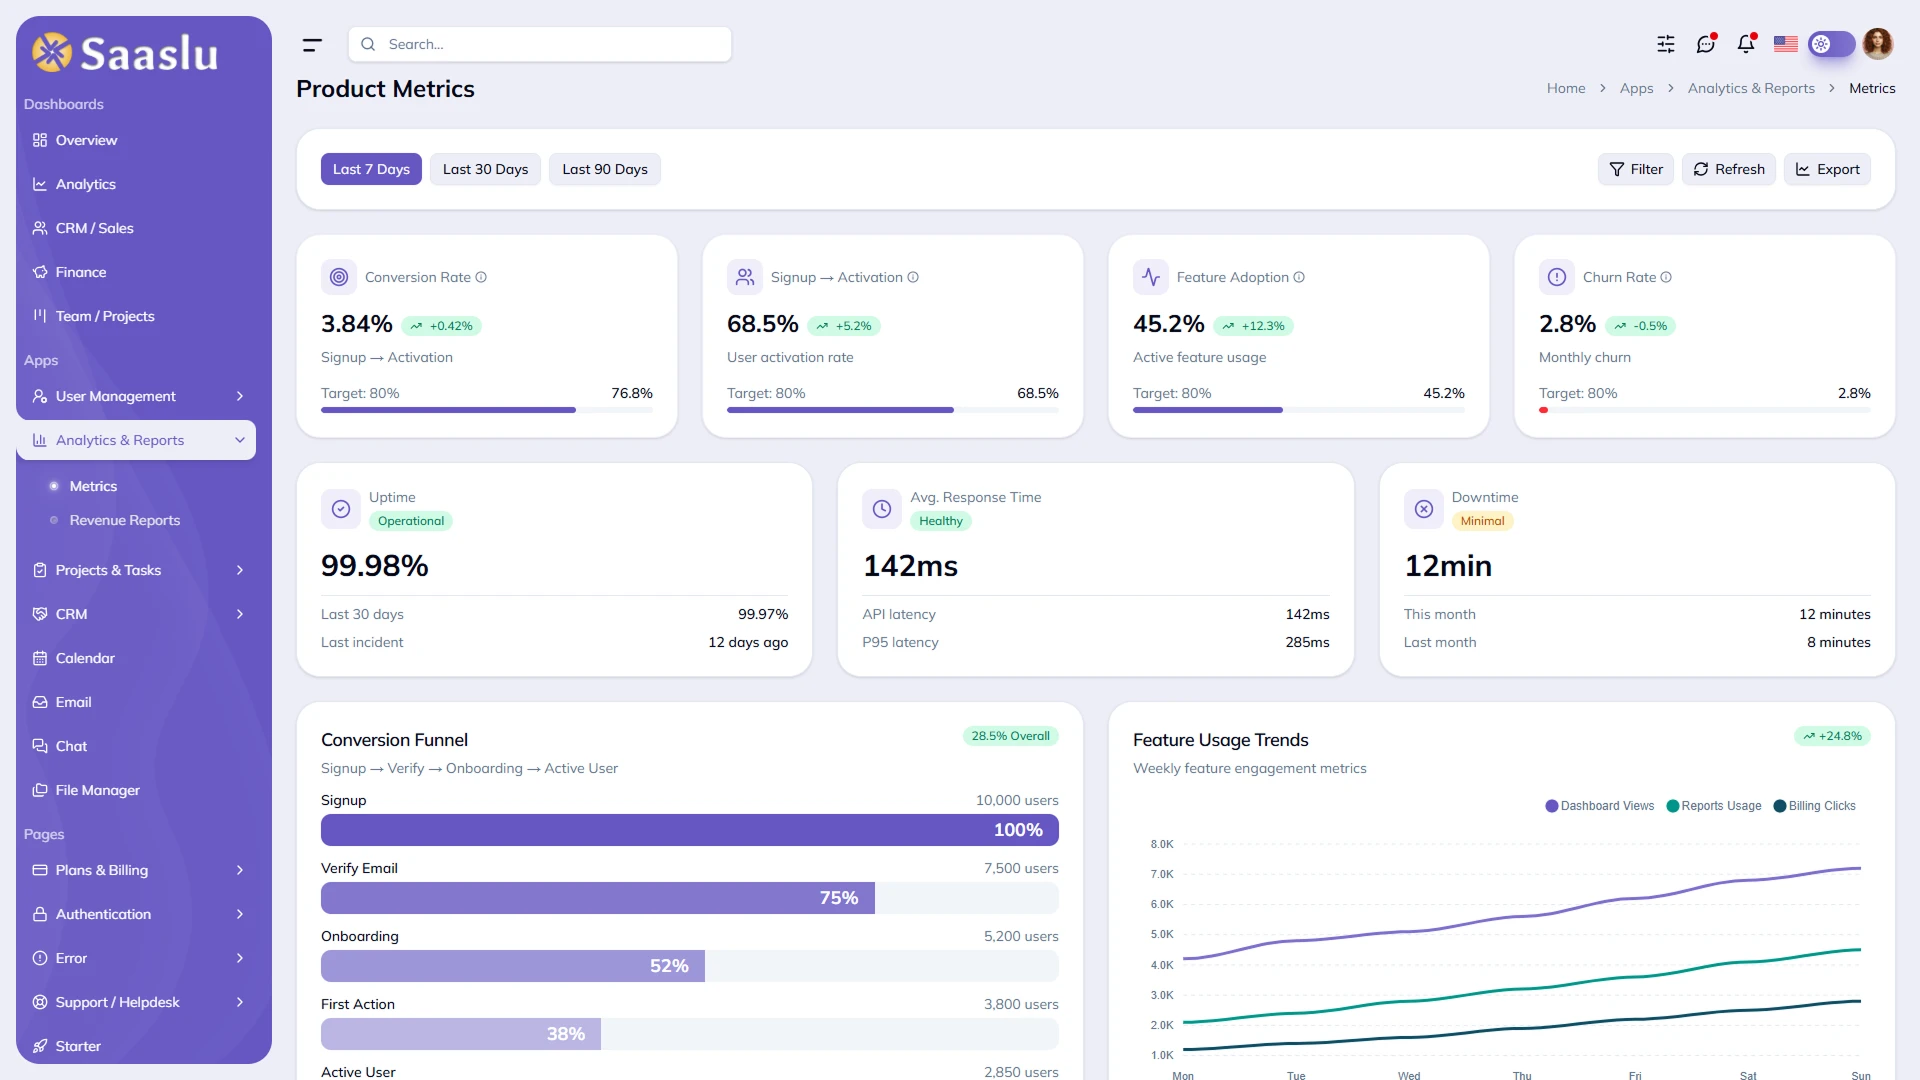Go to Apps breadcrumb link
Image resolution: width=1920 pixels, height=1080 pixels.
click(x=1636, y=88)
